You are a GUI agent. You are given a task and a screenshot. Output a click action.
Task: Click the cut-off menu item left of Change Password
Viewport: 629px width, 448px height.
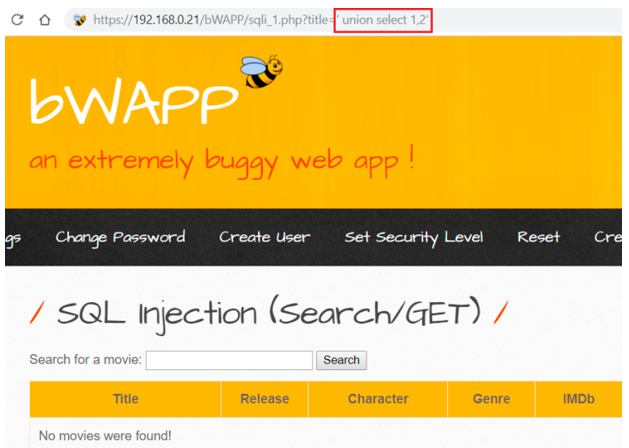click(x=13, y=237)
